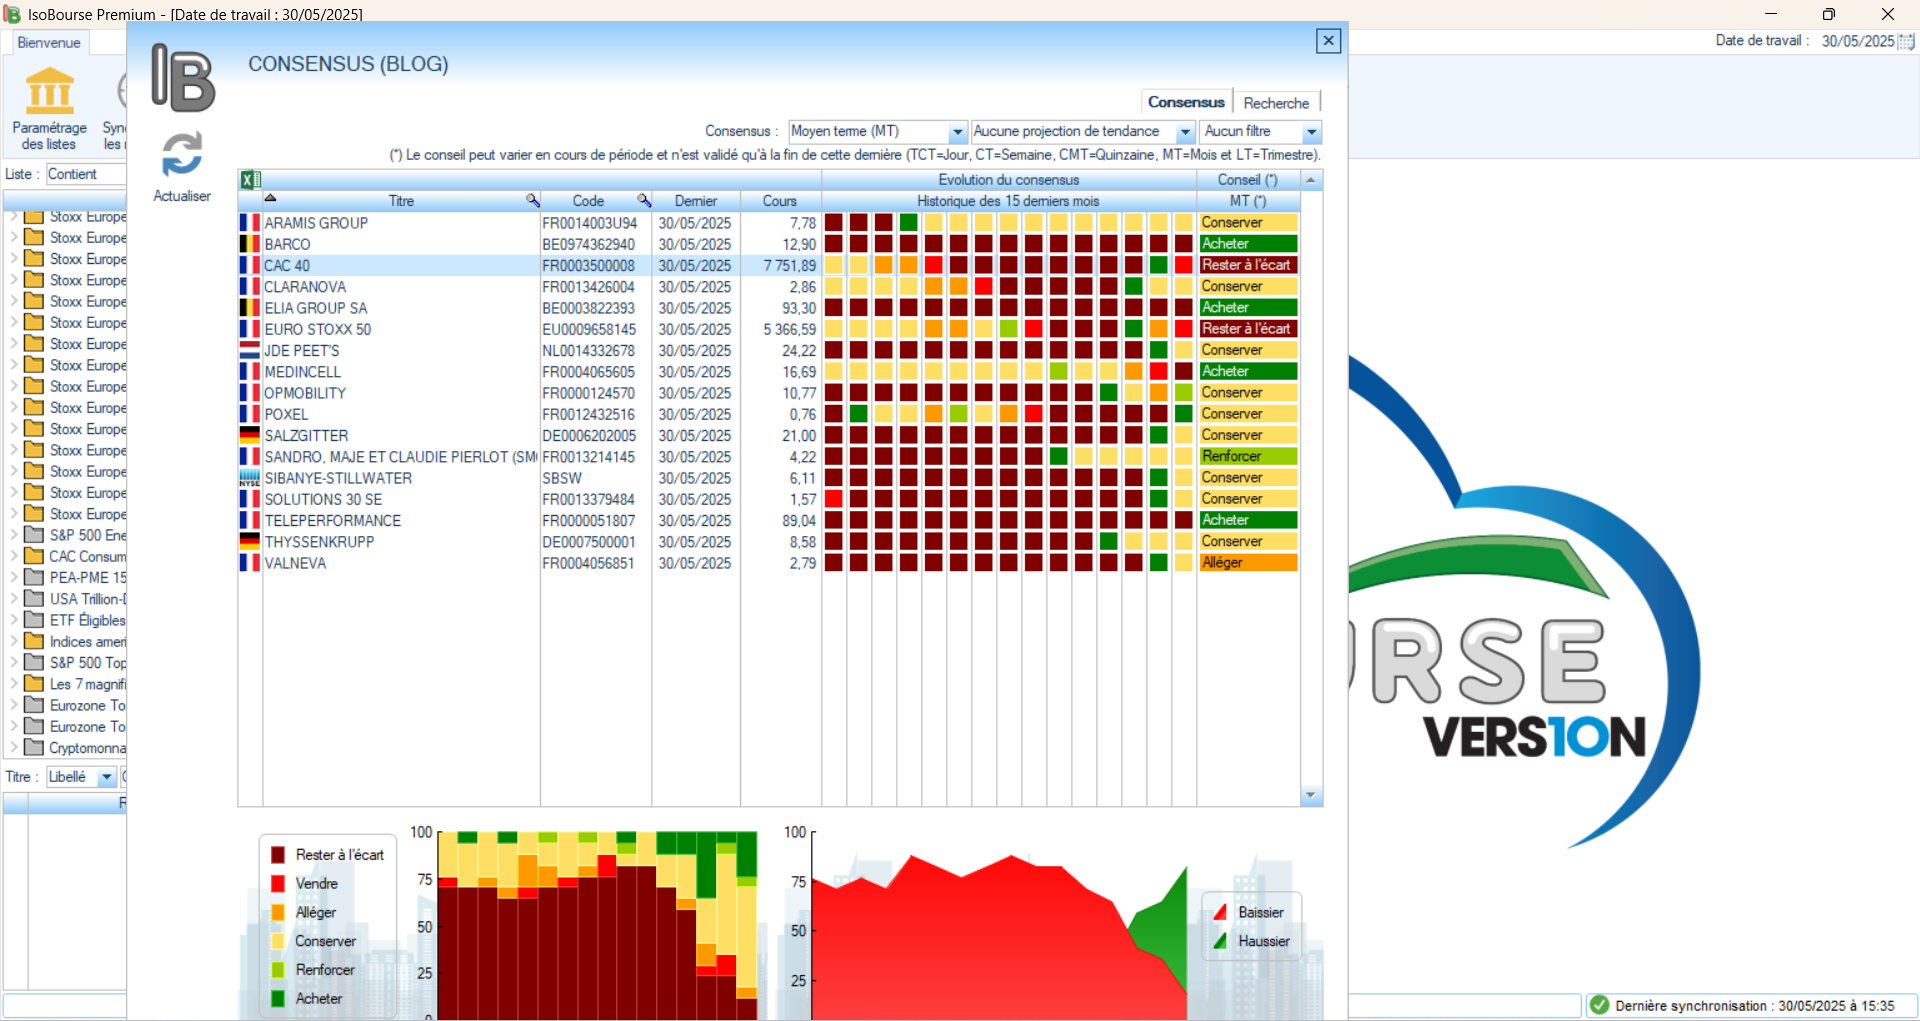Open Aucune projection de tendance dropdown
This screenshot has height=1021, width=1920.
point(1185,132)
